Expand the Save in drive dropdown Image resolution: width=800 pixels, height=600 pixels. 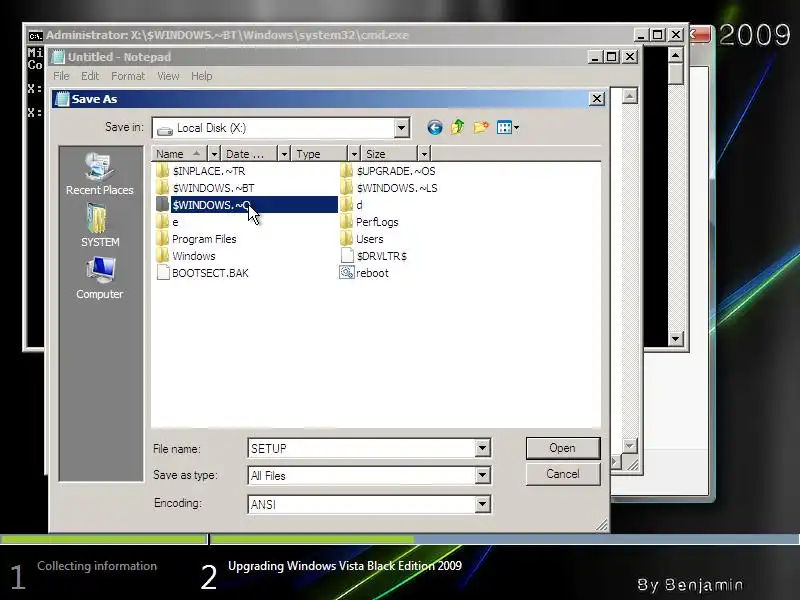tap(402, 128)
